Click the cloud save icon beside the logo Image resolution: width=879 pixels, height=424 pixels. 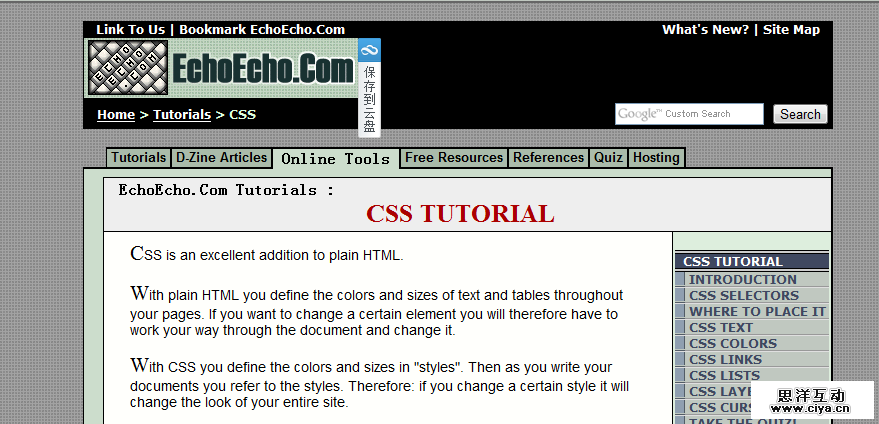tap(369, 50)
